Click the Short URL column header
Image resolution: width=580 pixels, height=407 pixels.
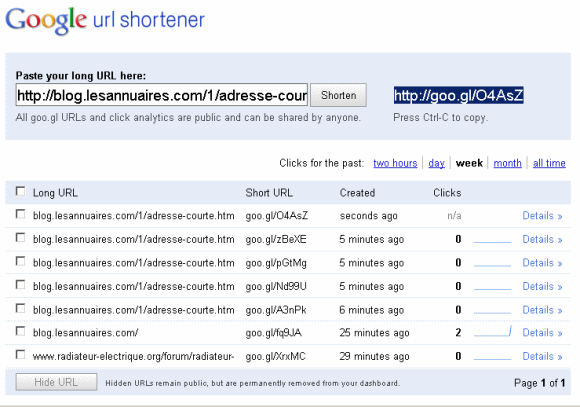pos(269,193)
